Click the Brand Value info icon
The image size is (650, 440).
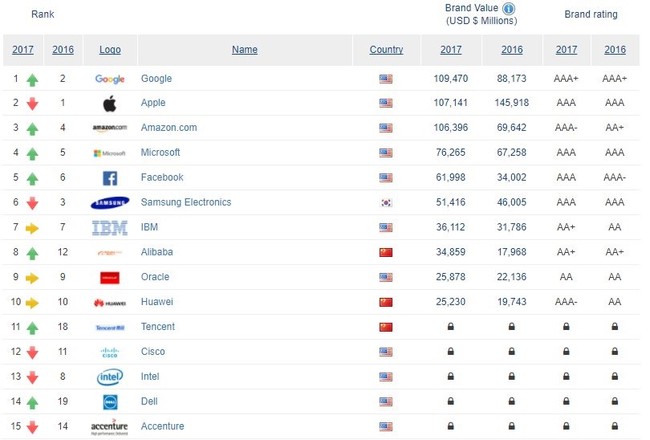click(x=509, y=8)
